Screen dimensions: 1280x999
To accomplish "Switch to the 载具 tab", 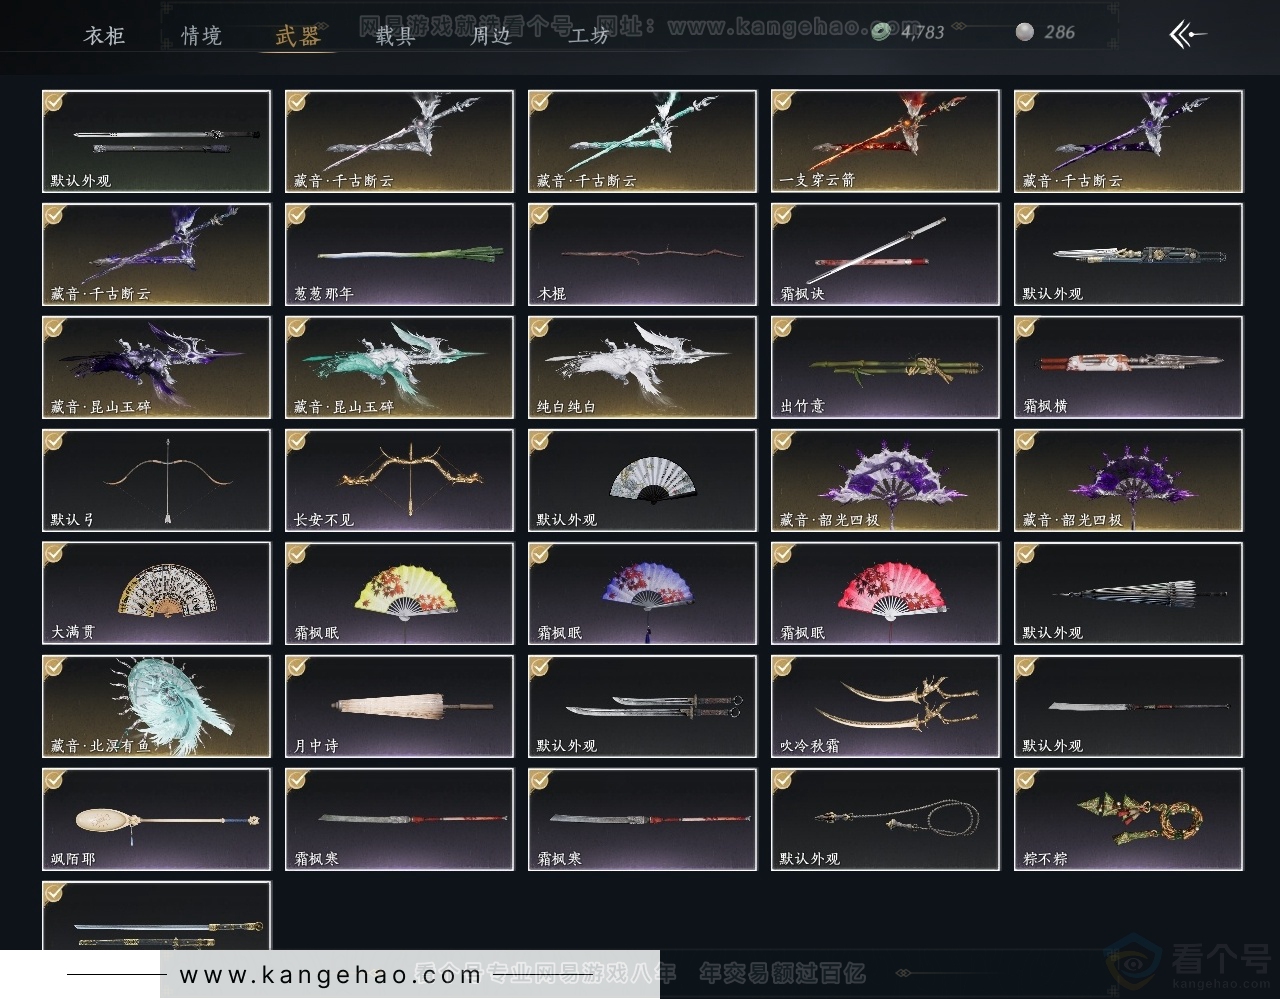I will point(395,36).
